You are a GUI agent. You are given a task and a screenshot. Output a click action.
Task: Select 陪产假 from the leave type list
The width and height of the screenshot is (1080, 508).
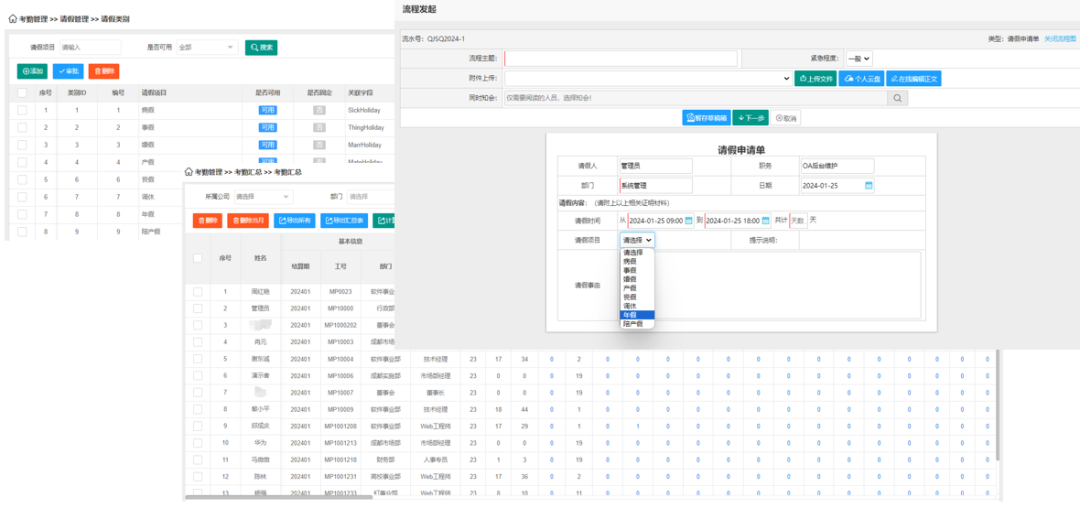click(637, 324)
